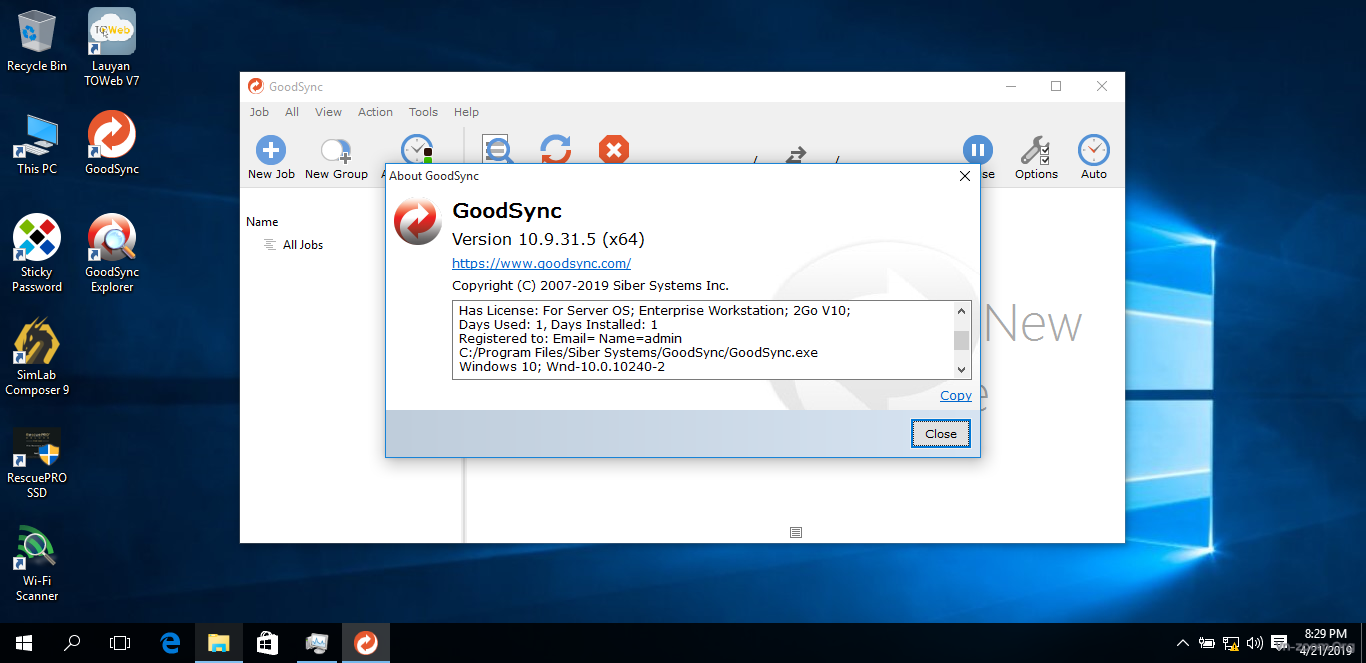Image resolution: width=1366 pixels, height=663 pixels.
Task: Select the Wi-Fi Scanner desktop icon
Action: point(37,565)
